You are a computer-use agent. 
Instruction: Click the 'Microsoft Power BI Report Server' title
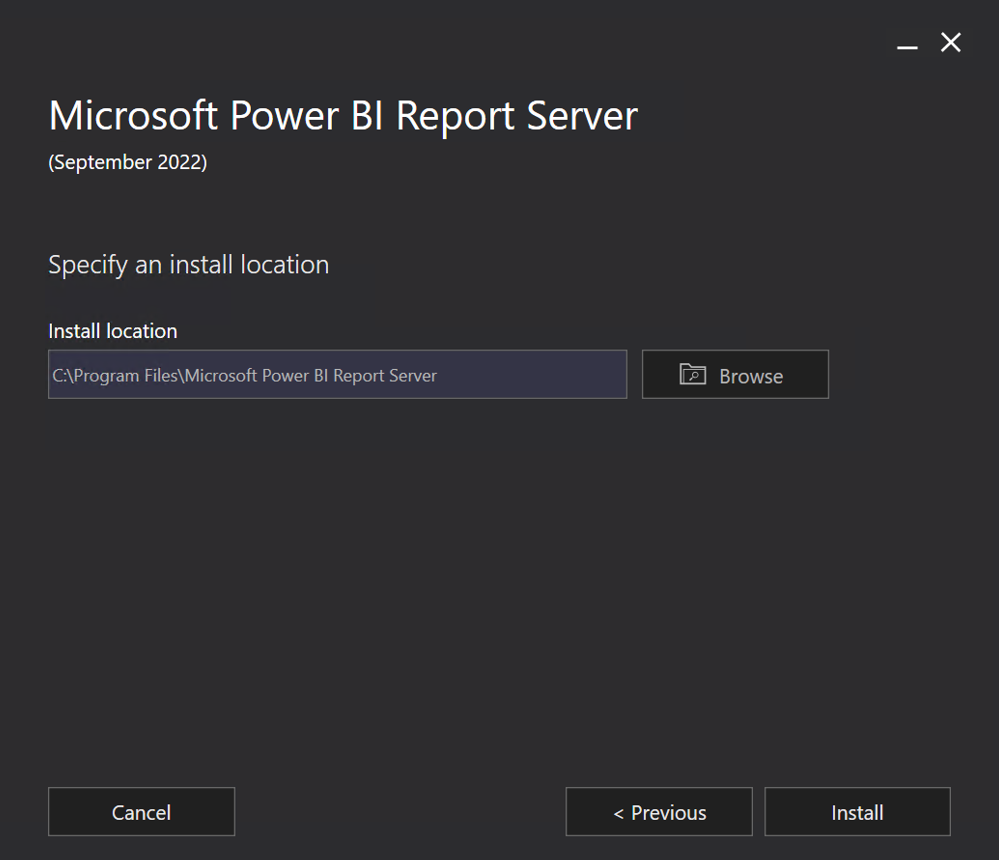343,116
